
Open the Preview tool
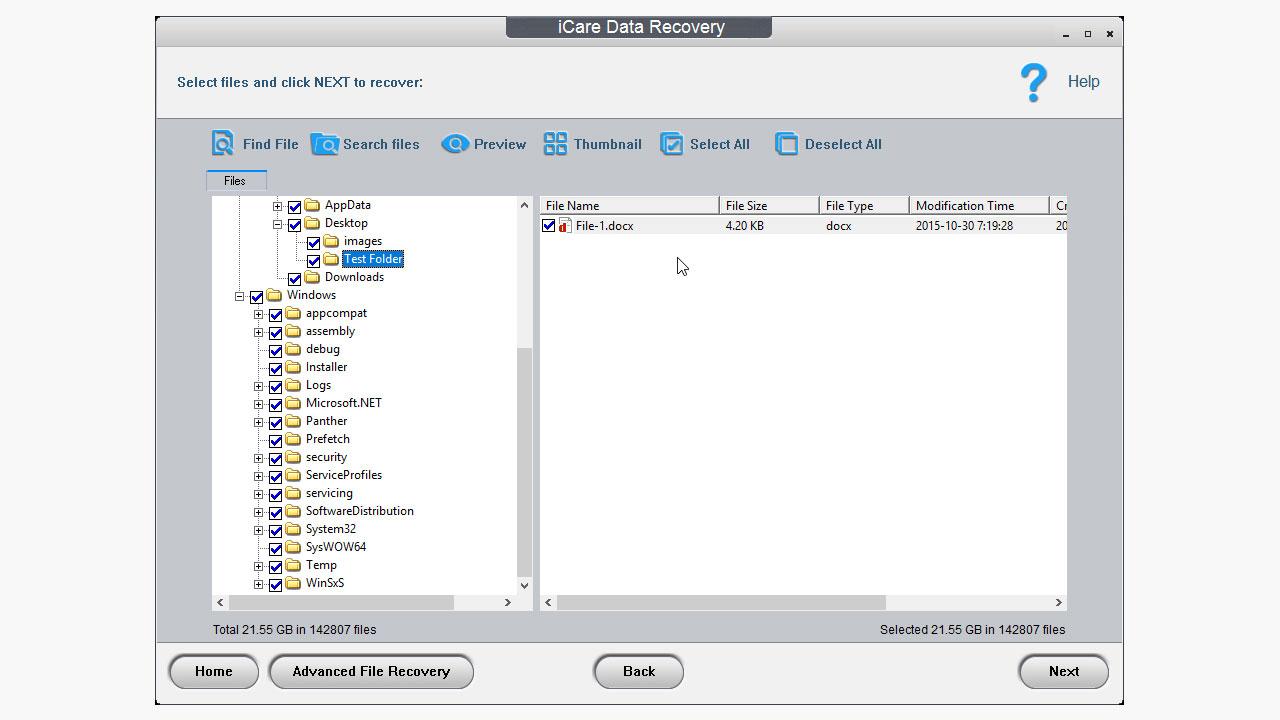click(456, 144)
